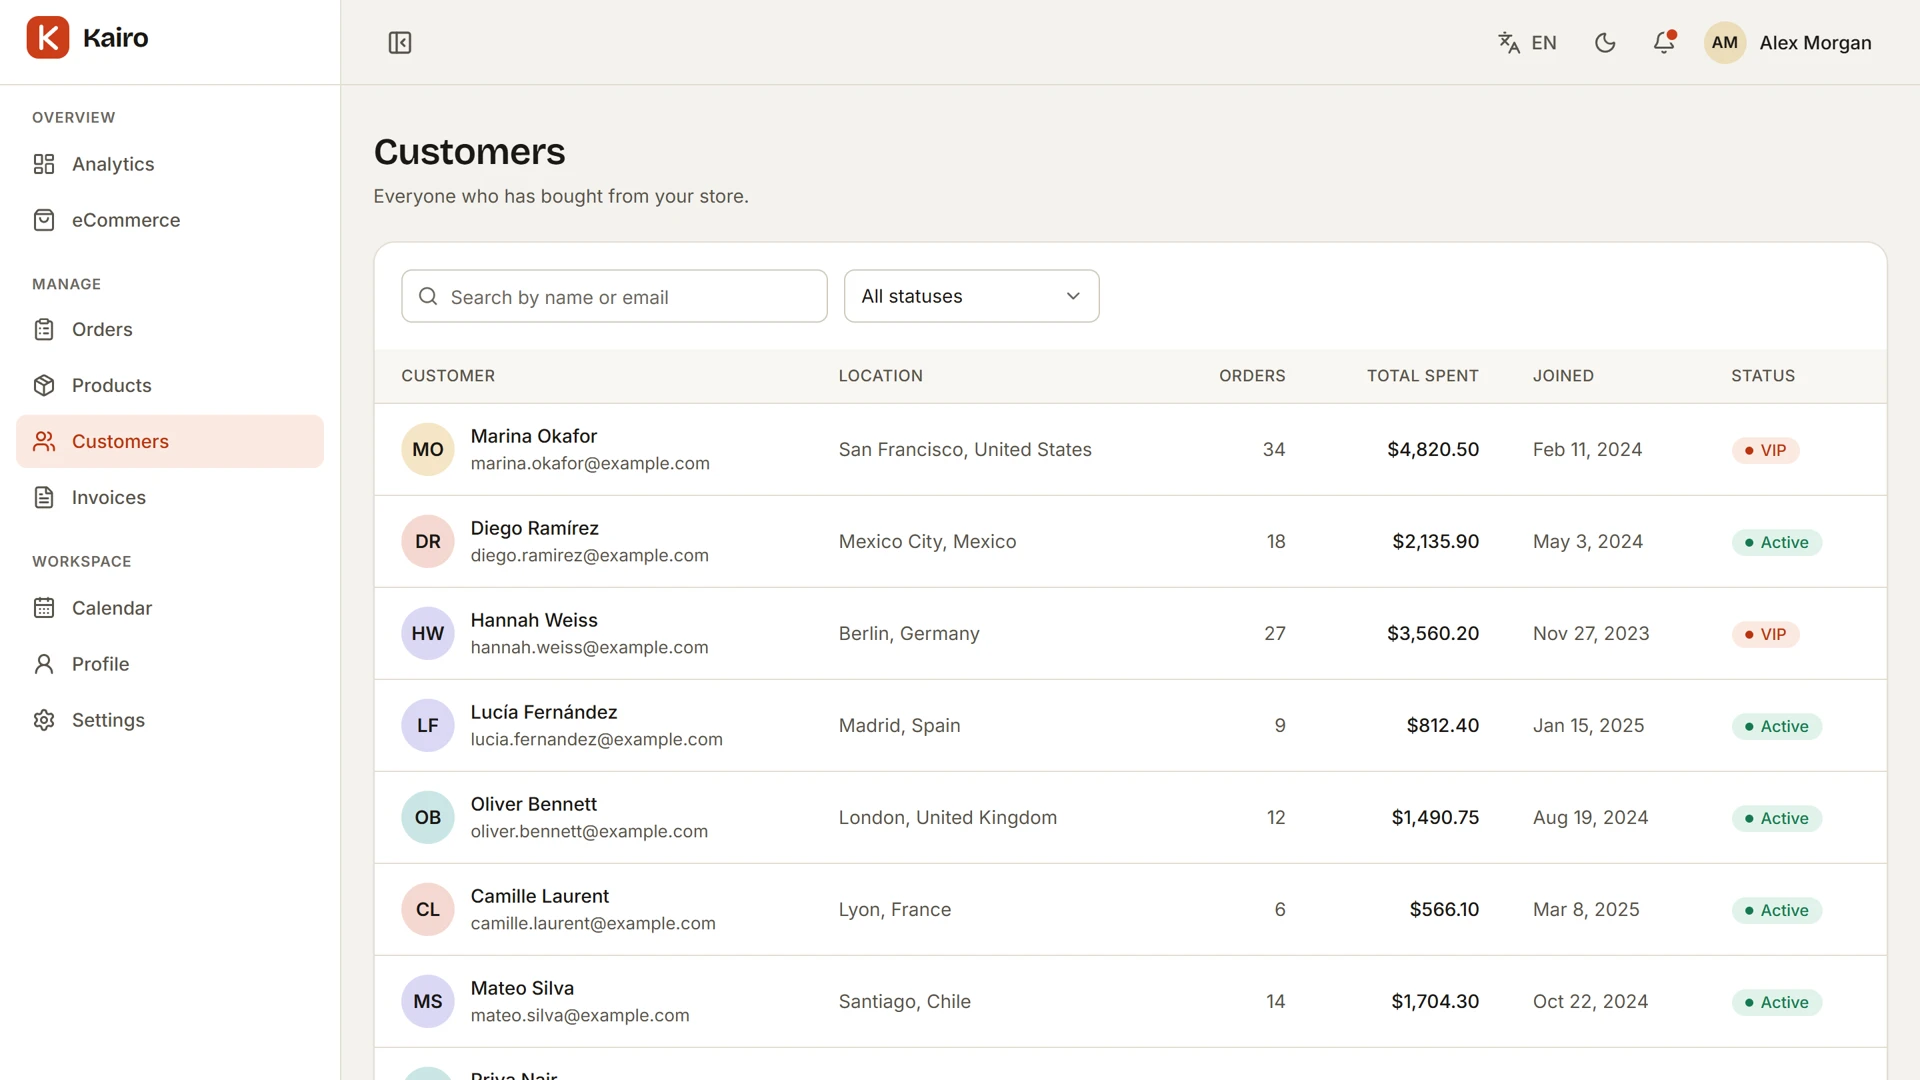Open the All statuses dropdown
Screen dimensions: 1920x1080
coord(971,296)
